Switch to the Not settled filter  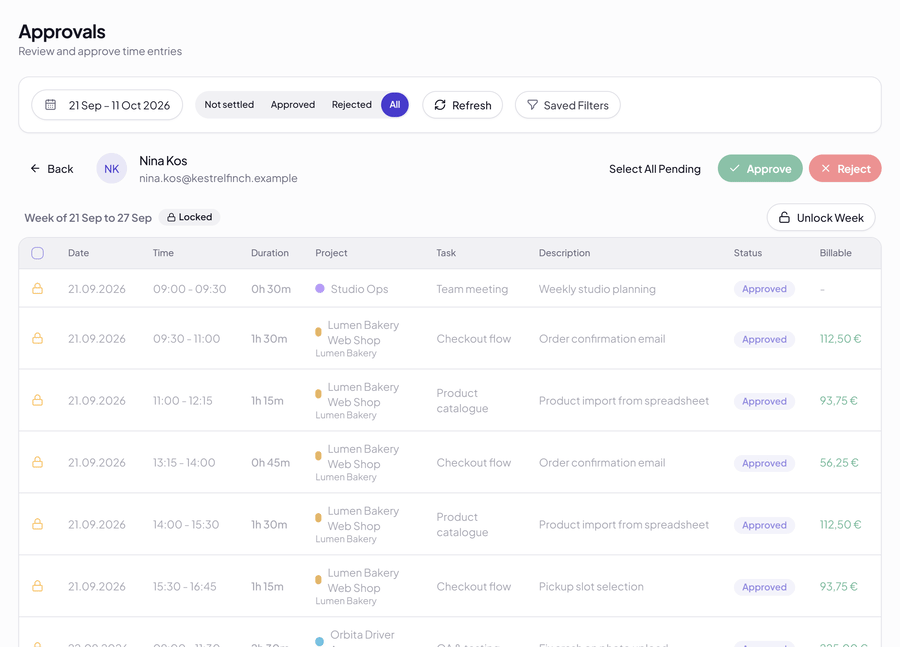(x=229, y=104)
